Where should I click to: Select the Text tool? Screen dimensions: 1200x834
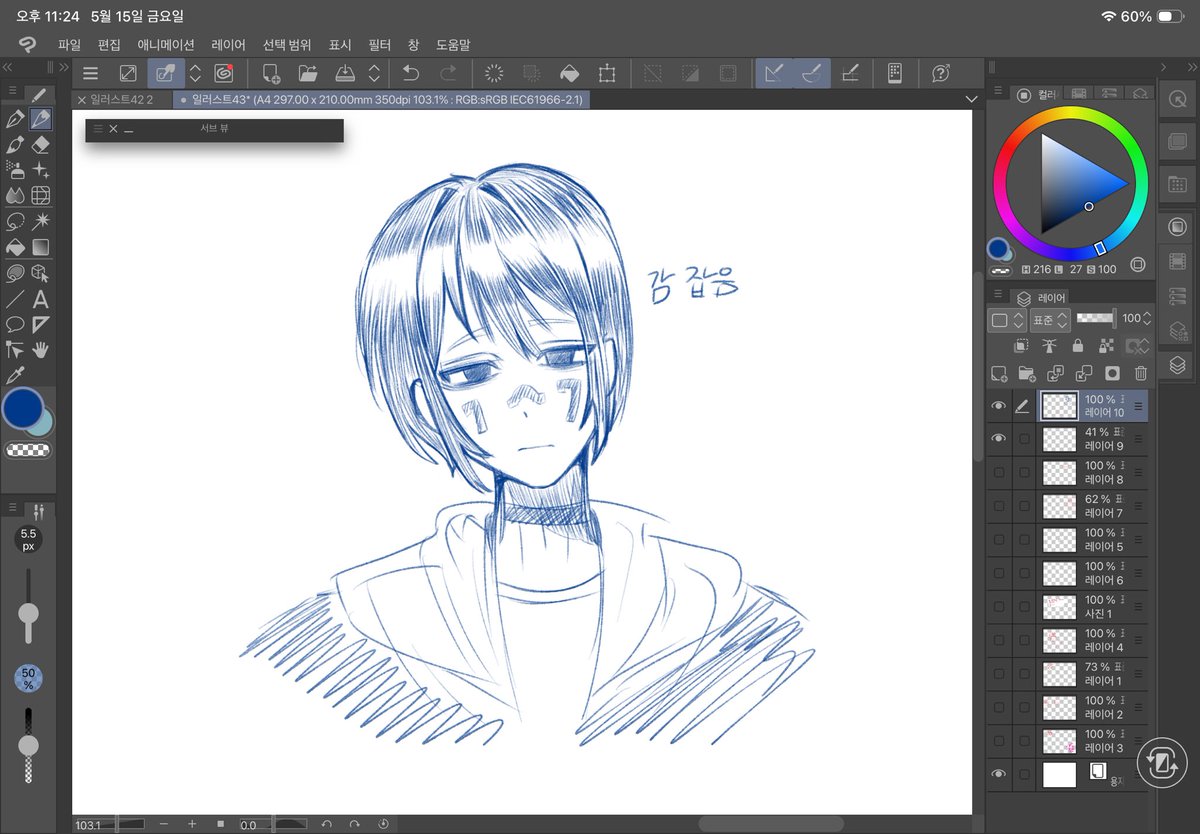coord(41,299)
